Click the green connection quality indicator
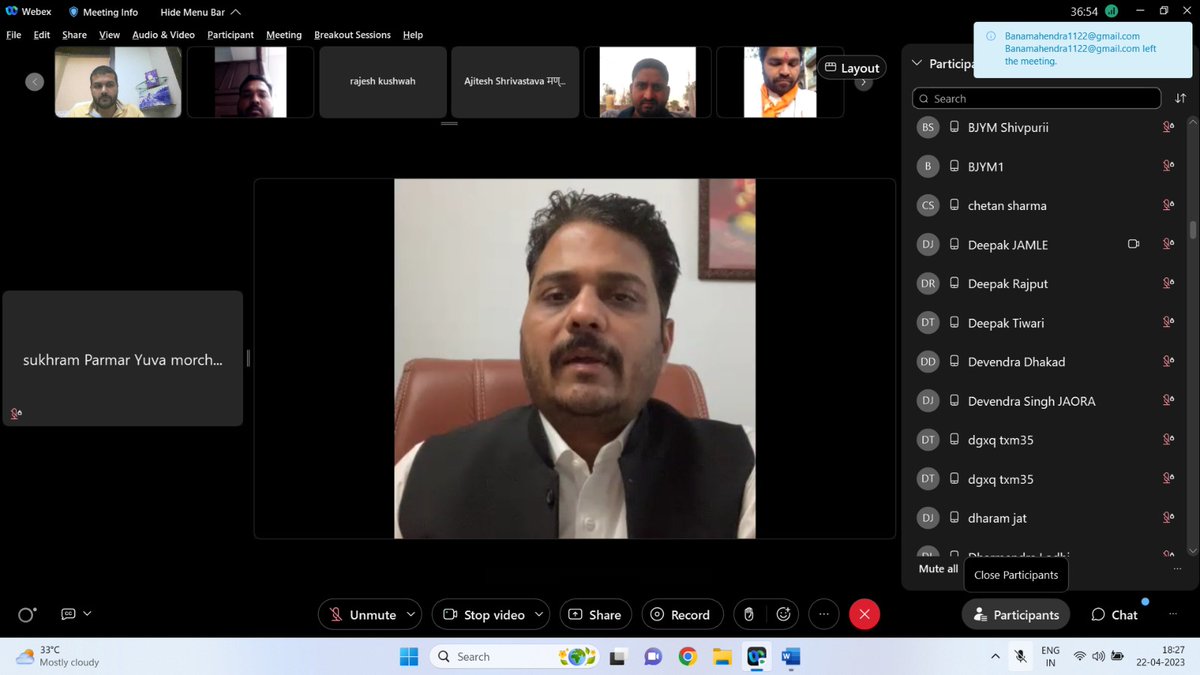 pyautogui.click(x=1110, y=11)
